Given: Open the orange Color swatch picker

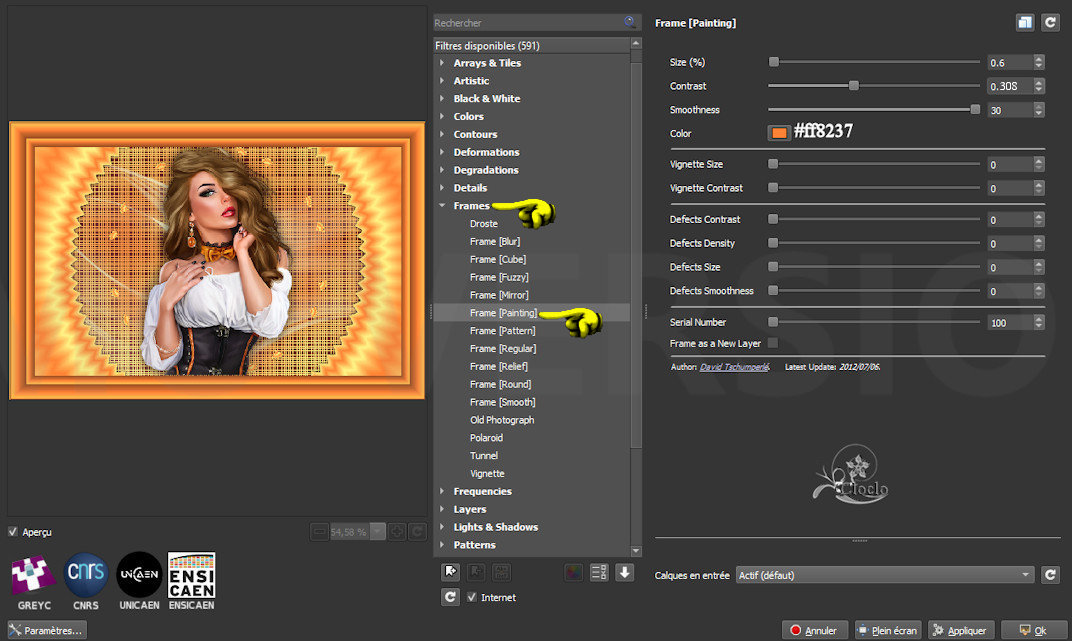Looking at the screenshot, I should pos(779,133).
